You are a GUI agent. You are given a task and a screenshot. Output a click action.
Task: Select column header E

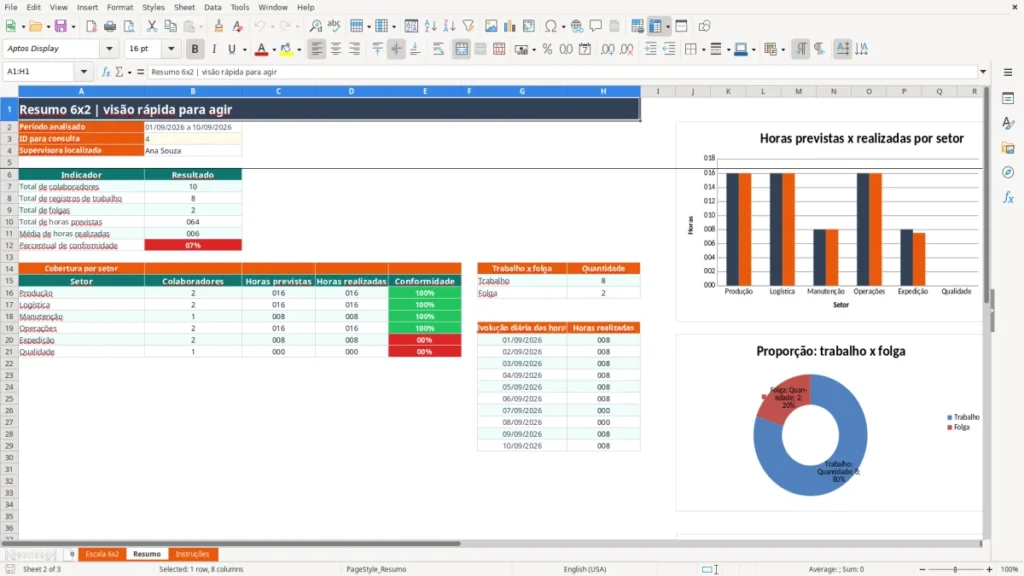(424, 91)
